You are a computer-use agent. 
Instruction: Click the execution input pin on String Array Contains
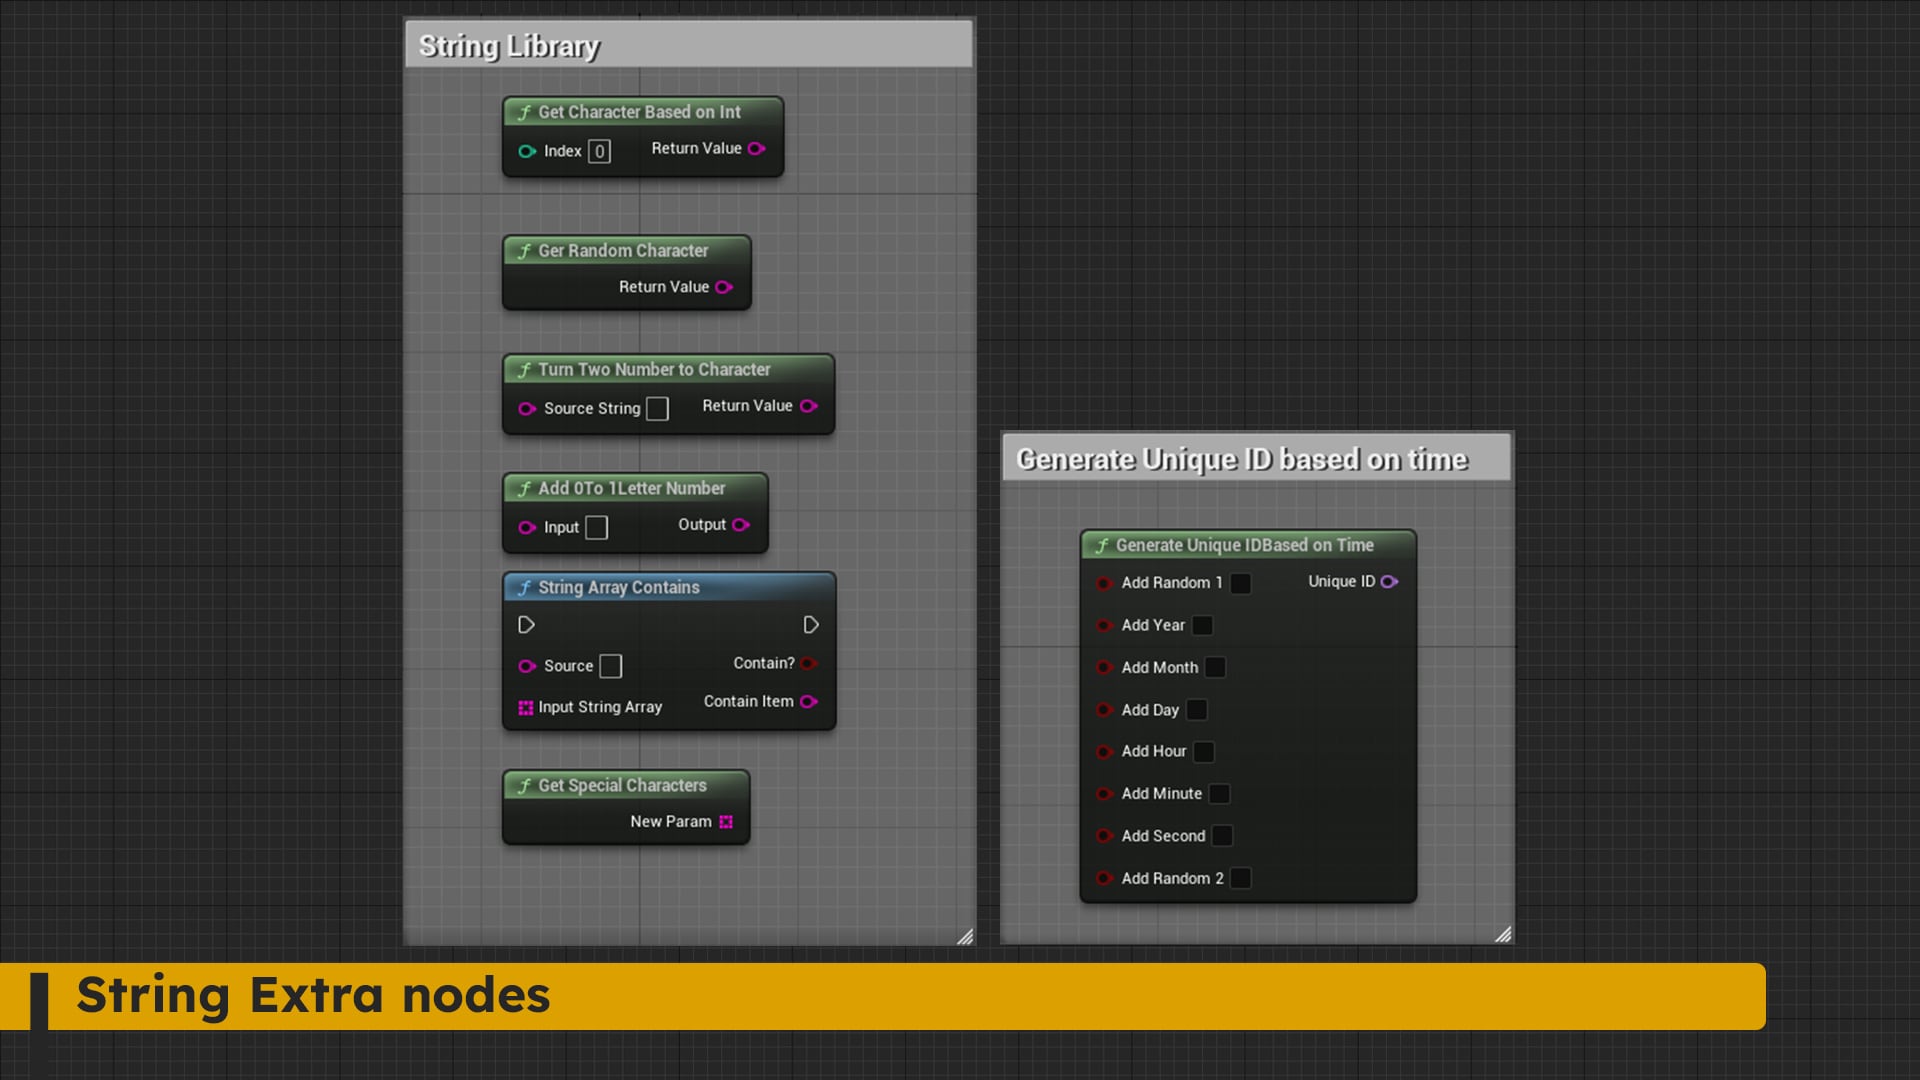tap(527, 625)
